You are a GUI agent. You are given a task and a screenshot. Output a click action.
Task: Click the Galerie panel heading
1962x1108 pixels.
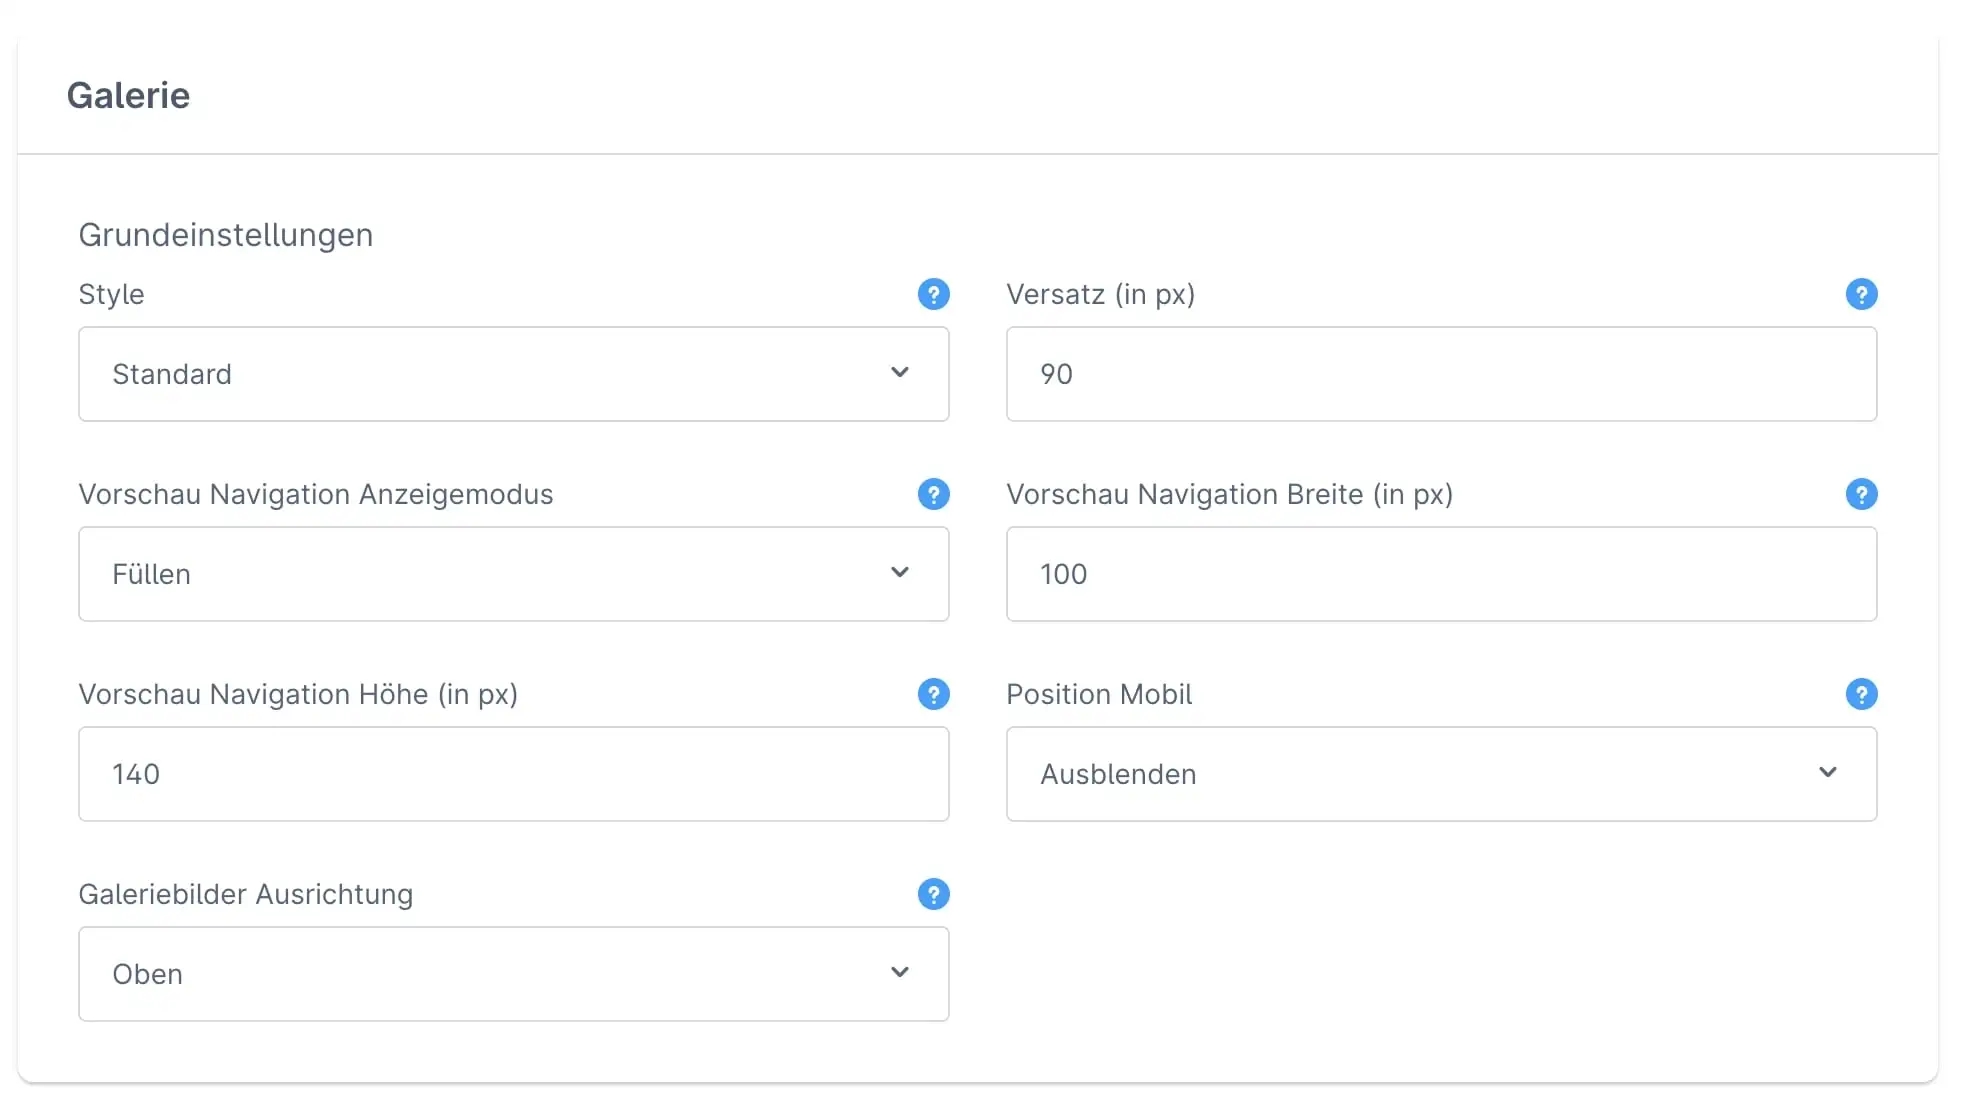tap(128, 95)
